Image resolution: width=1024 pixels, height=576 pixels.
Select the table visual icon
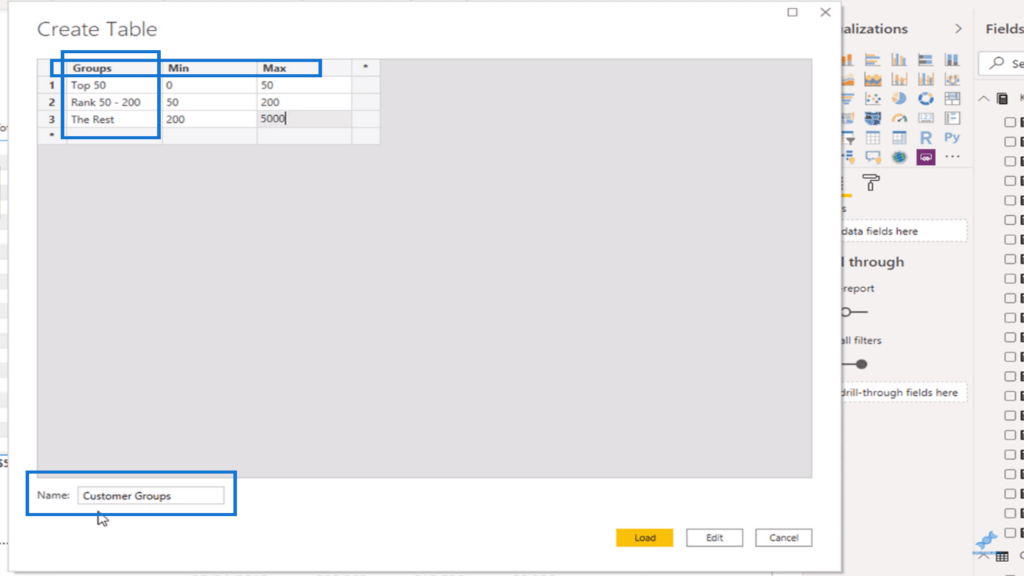(872, 138)
